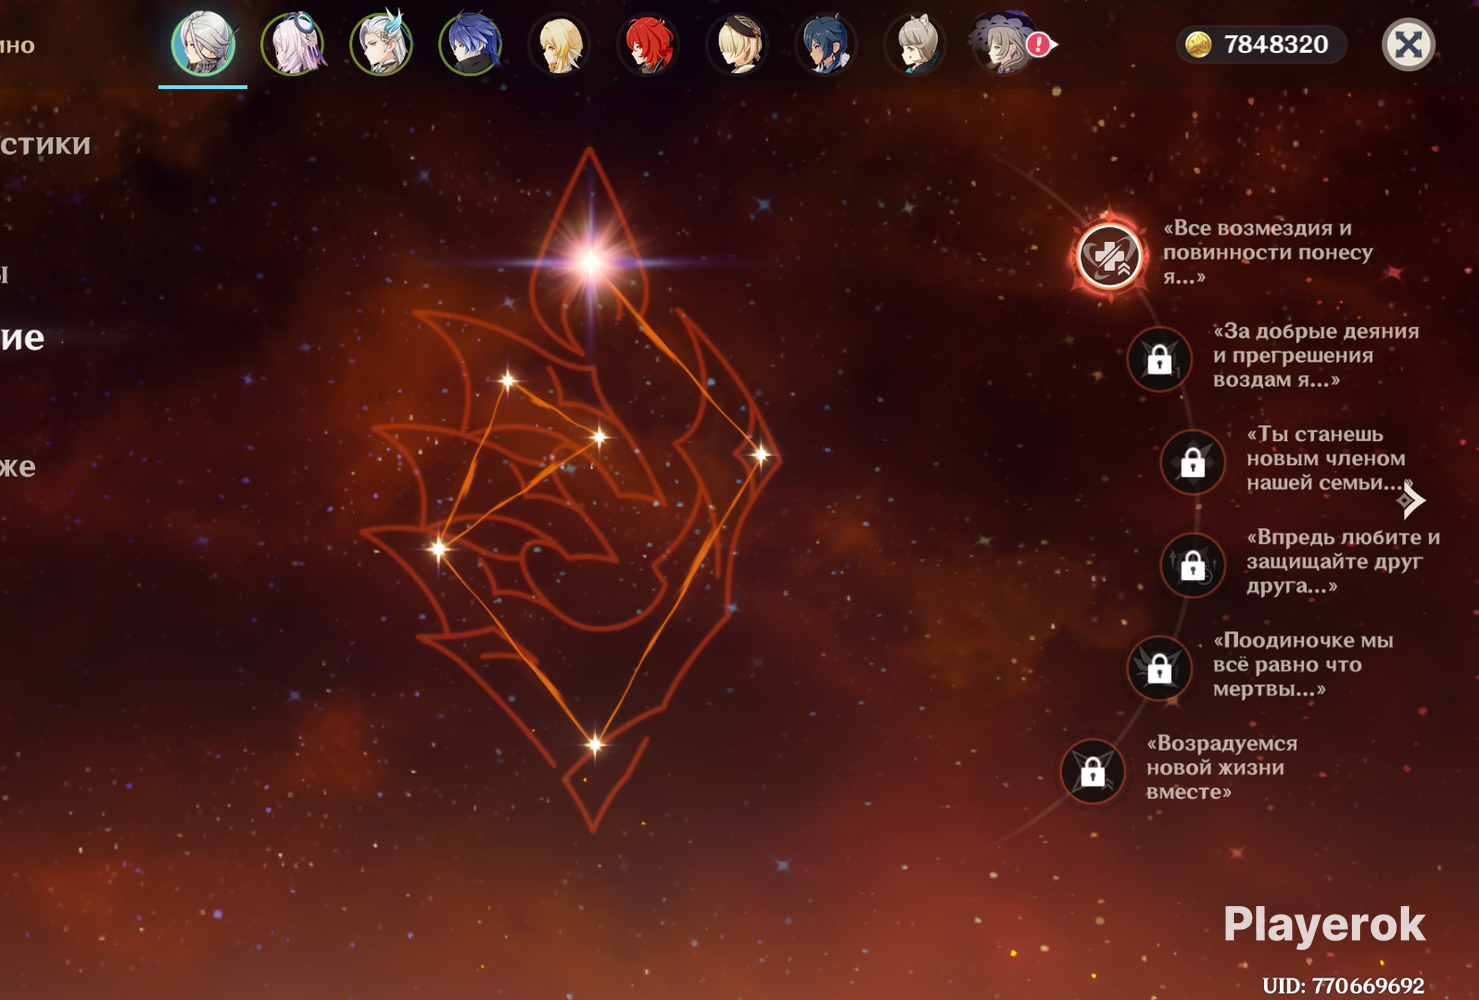
Task: Select the locked node beside «За добрые деяния»
Action: [x=1159, y=359]
